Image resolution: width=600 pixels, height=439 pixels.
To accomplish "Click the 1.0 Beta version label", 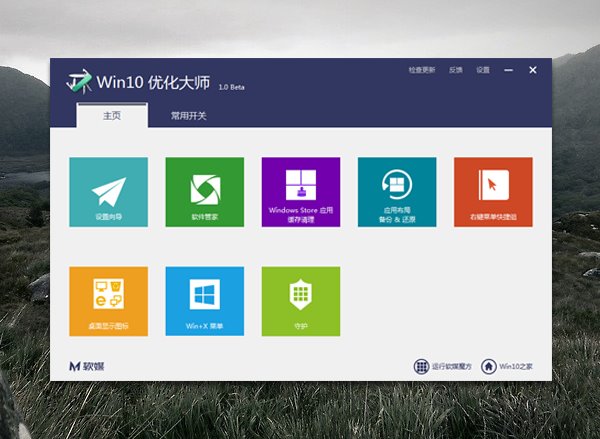I will click(229, 88).
